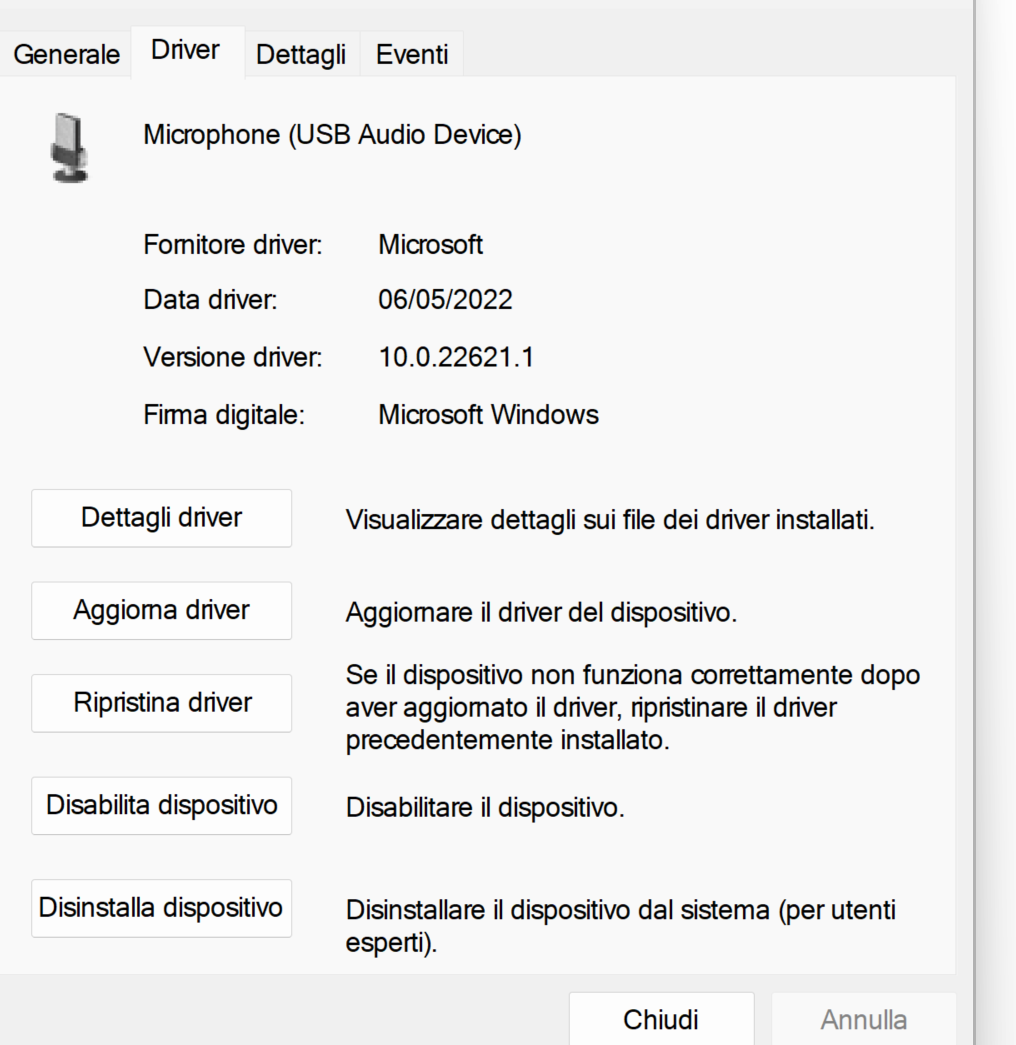Roll back with Ripristina driver

(x=161, y=703)
